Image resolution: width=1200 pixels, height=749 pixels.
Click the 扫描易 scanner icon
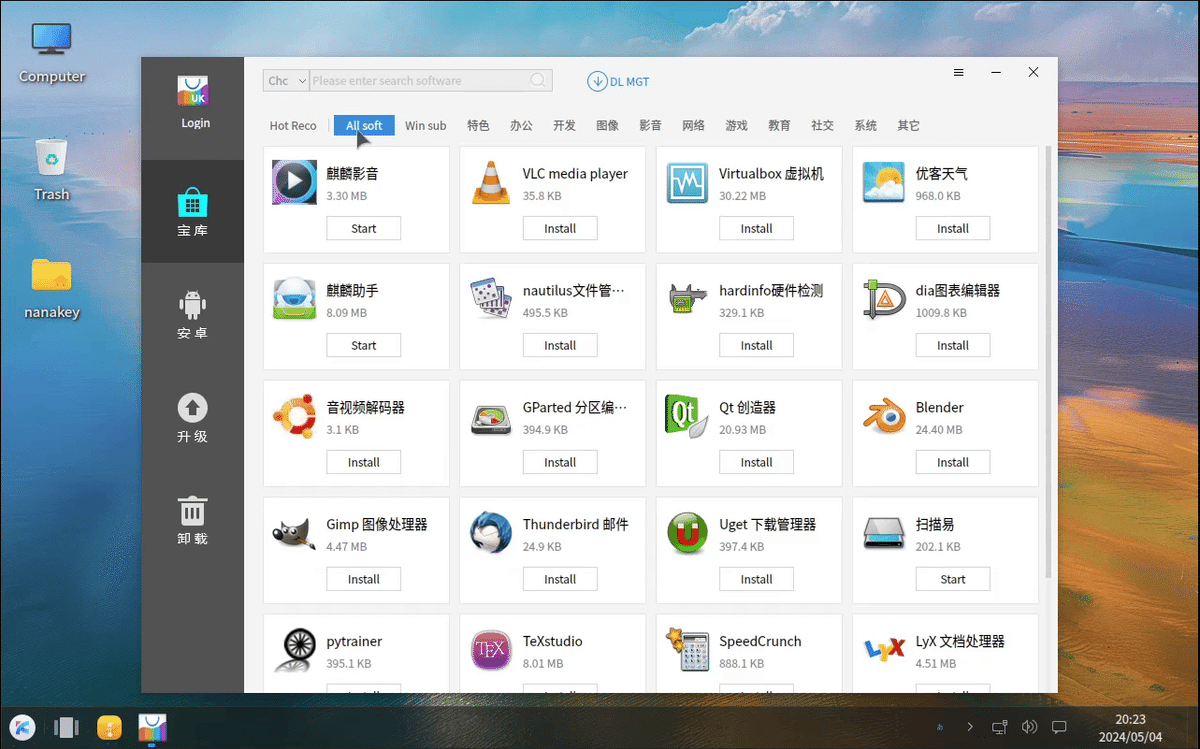(884, 533)
